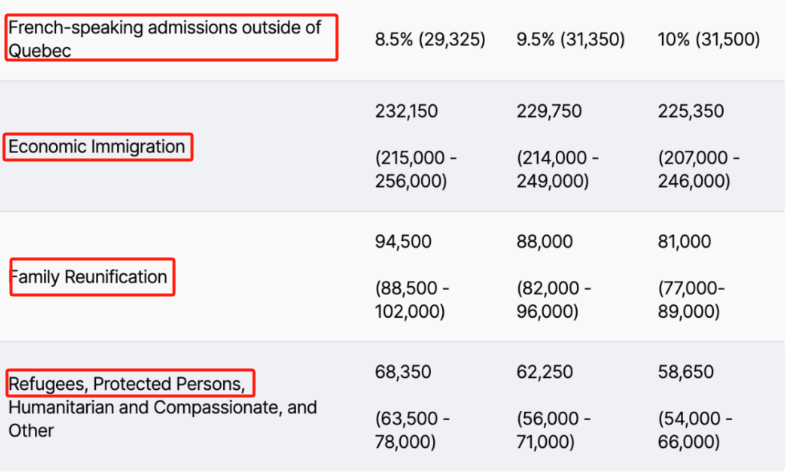Select the Economic Immigration row label
The image size is (786, 473).
97,147
